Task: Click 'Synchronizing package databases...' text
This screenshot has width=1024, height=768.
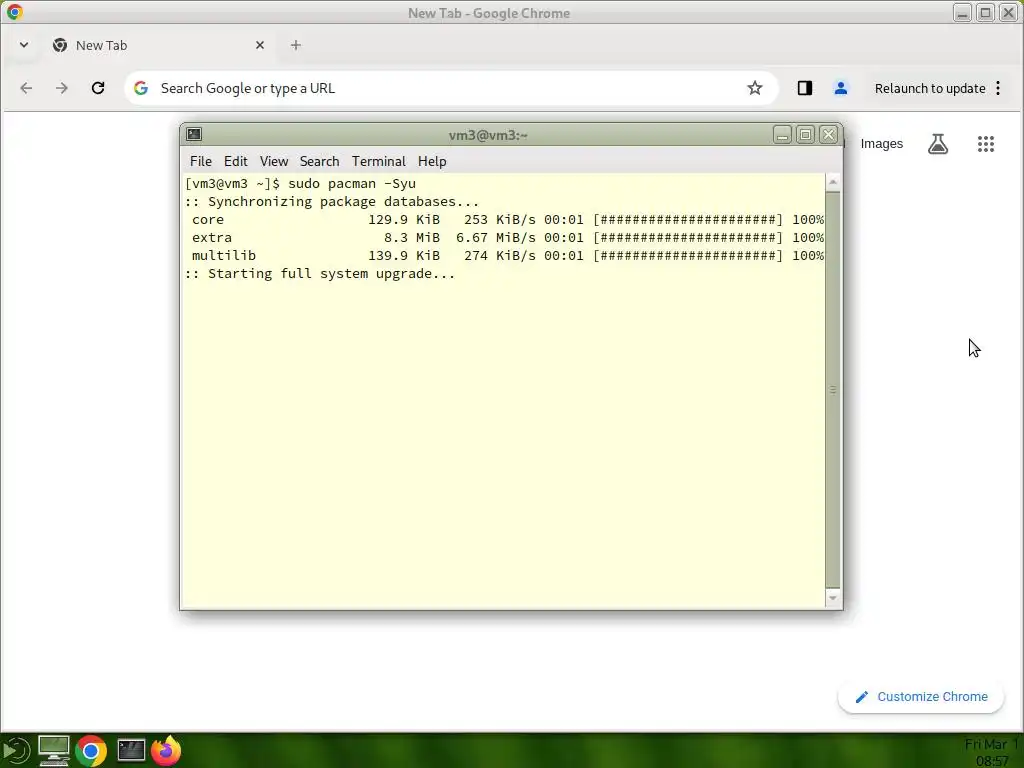Action: point(344,202)
